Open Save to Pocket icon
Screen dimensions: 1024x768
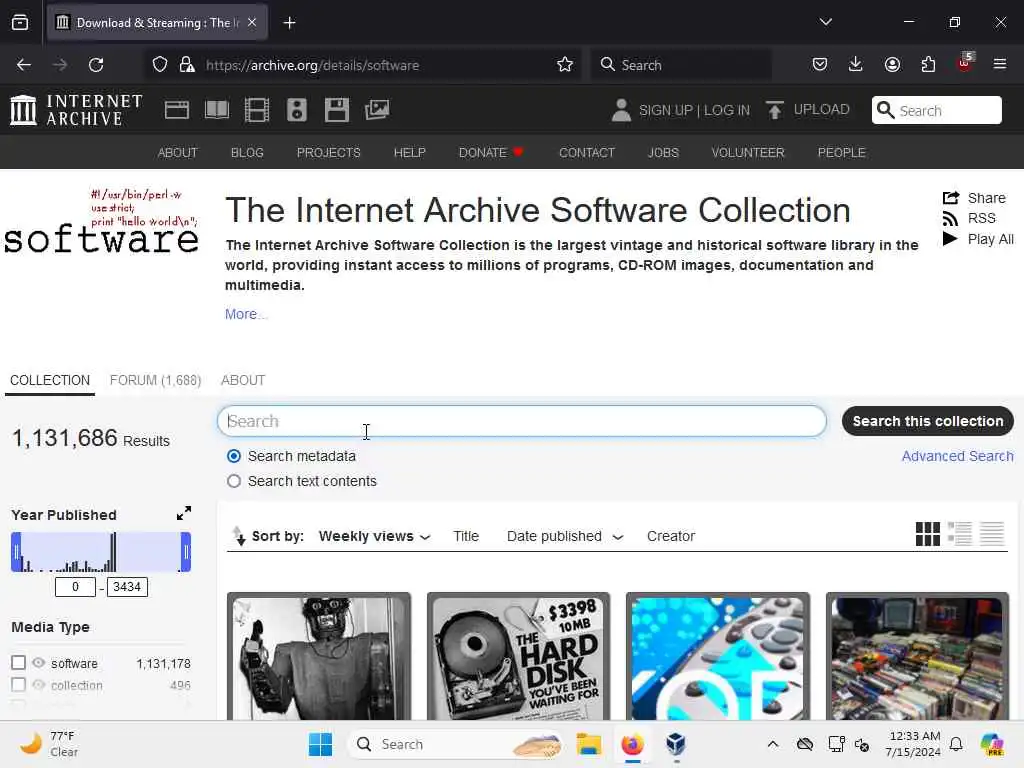(x=820, y=64)
